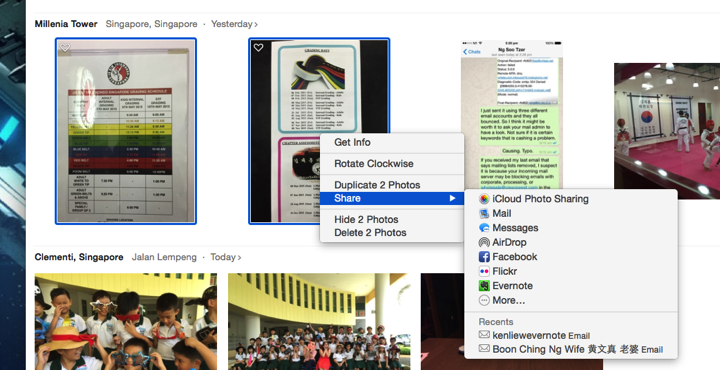Select the kids with star glasses photo

(126, 321)
